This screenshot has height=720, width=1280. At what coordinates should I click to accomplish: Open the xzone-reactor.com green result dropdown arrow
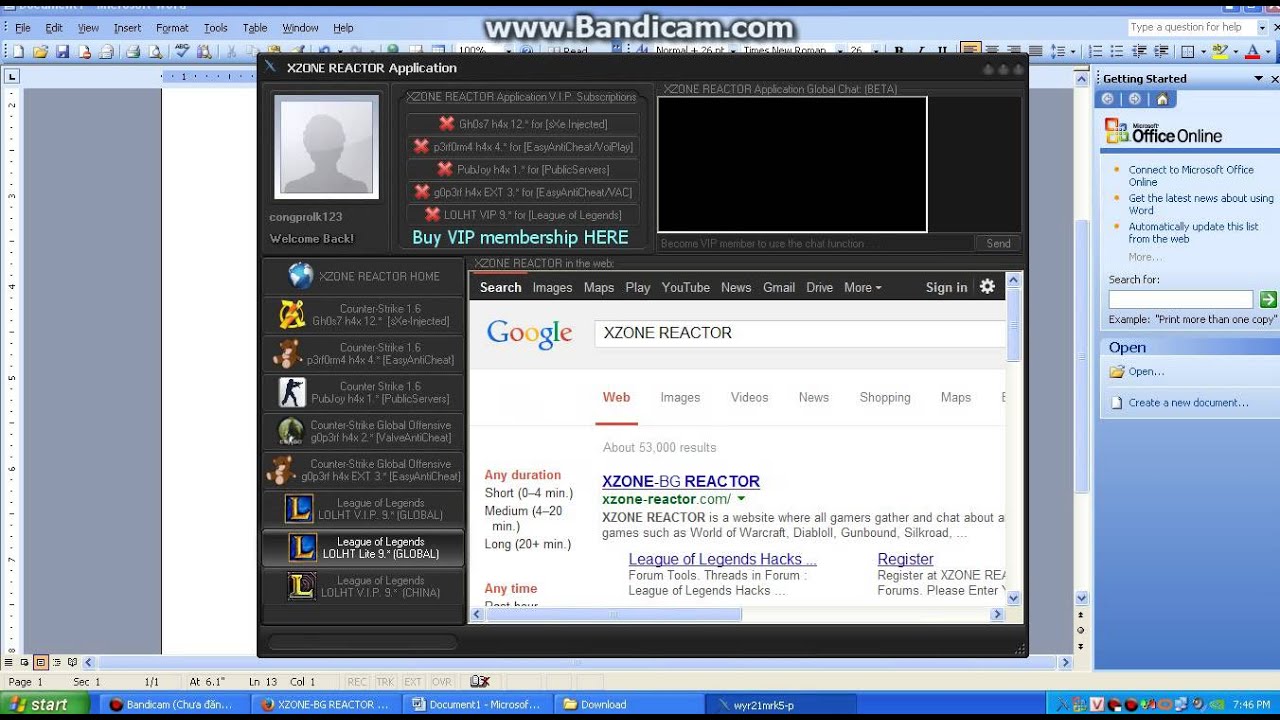tap(742, 499)
